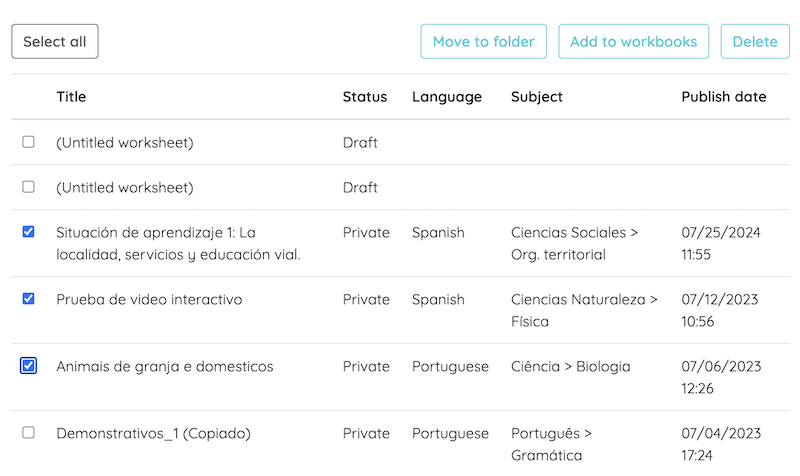Click the Status column header
The width and height of the screenshot is (800, 476).
pos(364,97)
